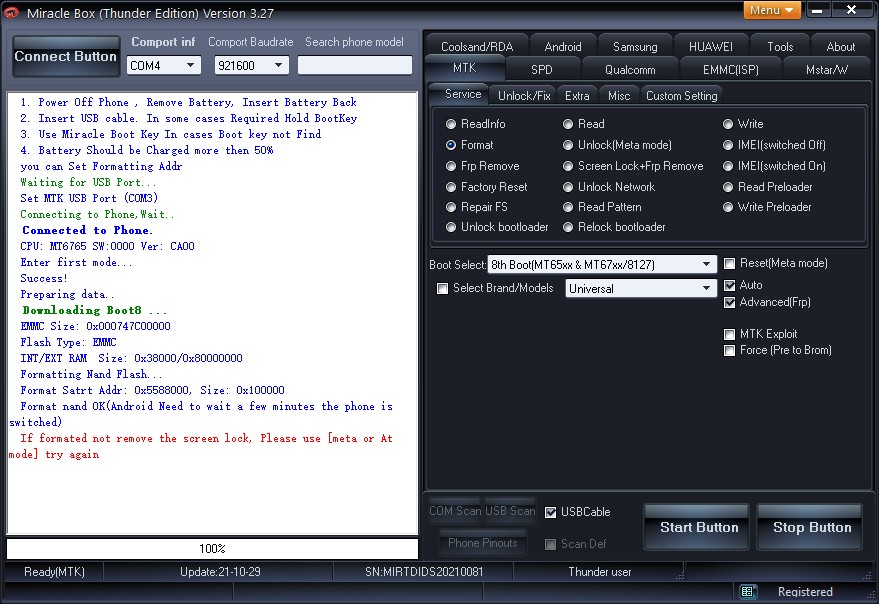Open the Mstar/W tab
This screenshot has width=879, height=604.
pyautogui.click(x=826, y=70)
